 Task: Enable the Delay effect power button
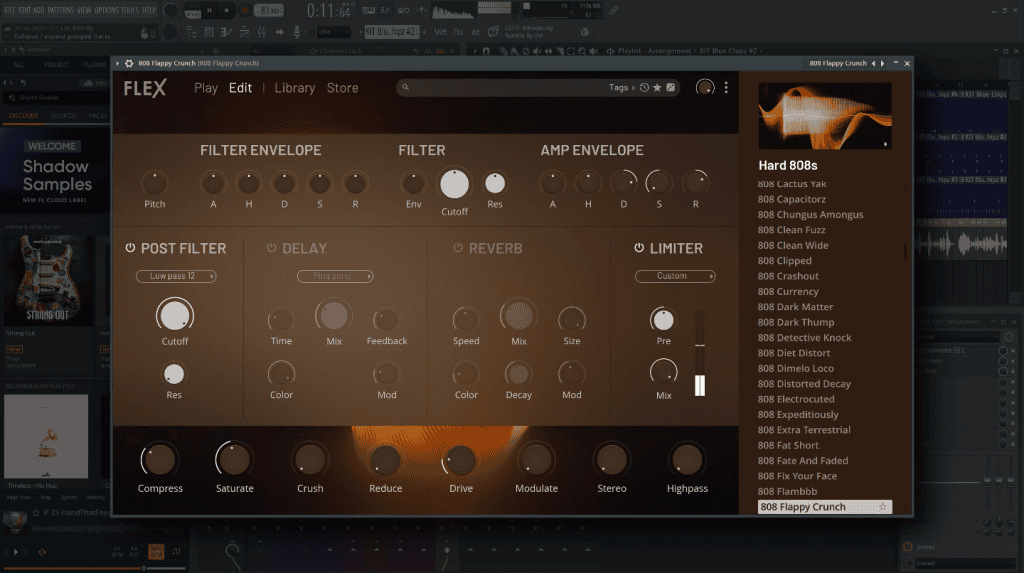point(272,248)
